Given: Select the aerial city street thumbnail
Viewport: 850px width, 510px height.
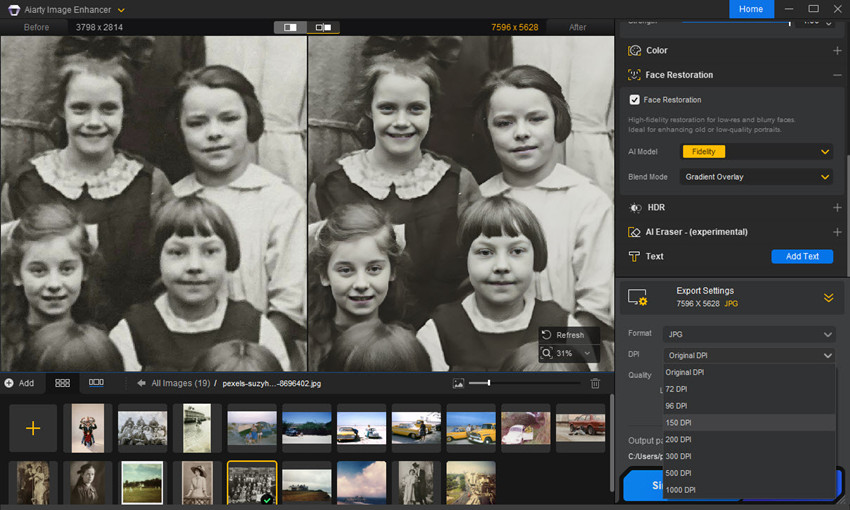Looking at the screenshot, I should pos(471,483).
